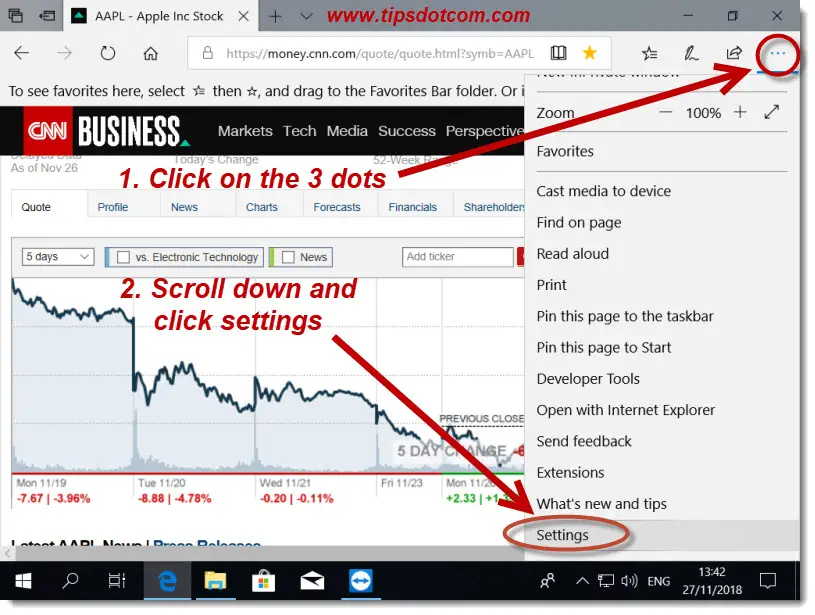815x615 pixels.
Task: Open the Success nav link
Action: point(406,131)
